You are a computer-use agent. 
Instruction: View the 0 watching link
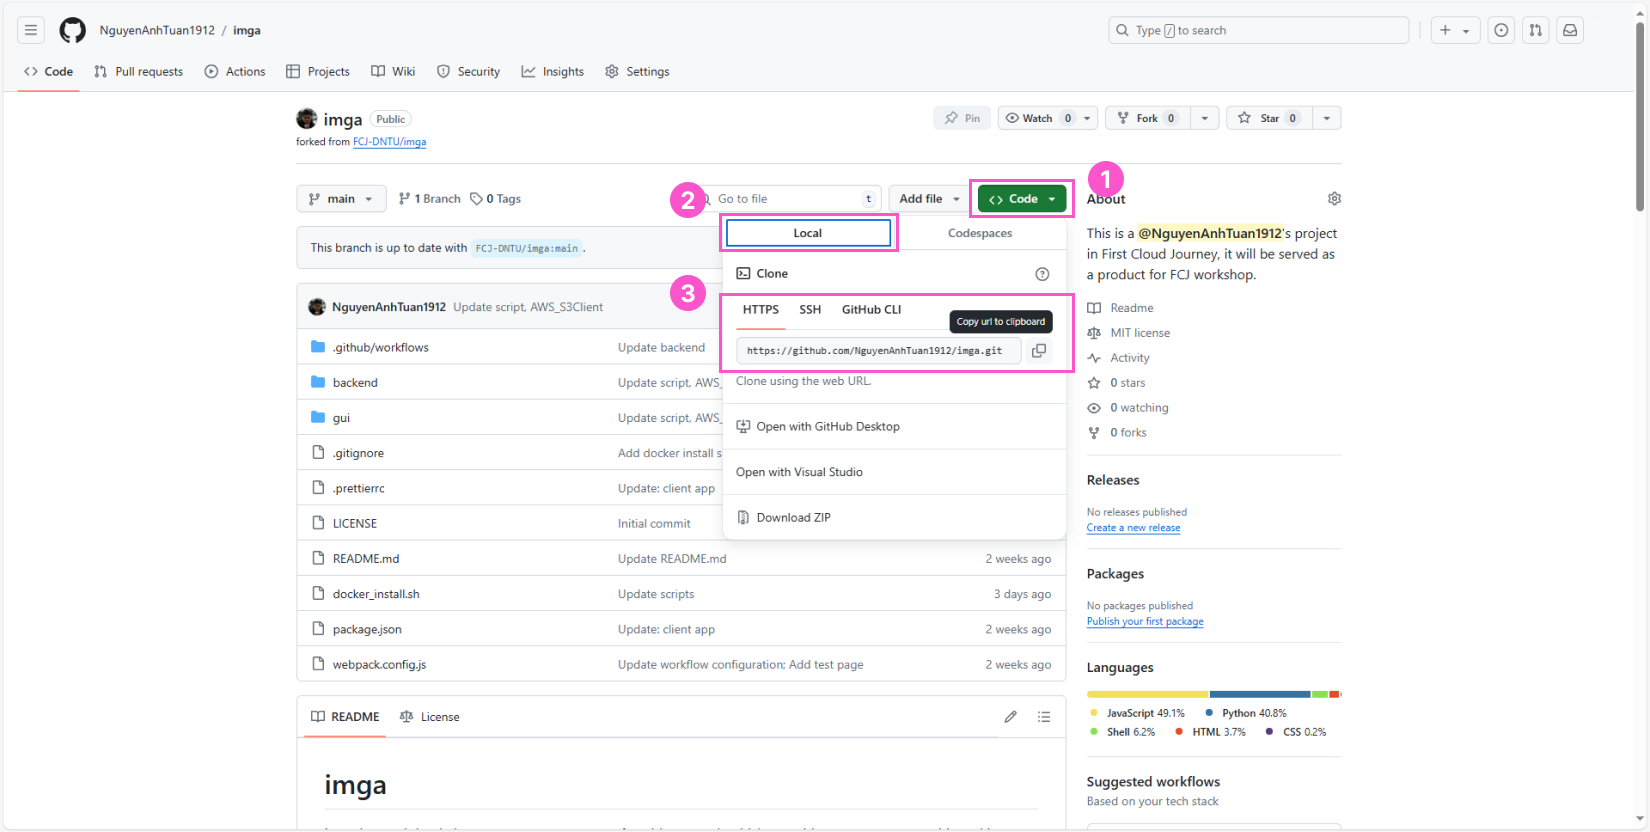tap(1128, 408)
